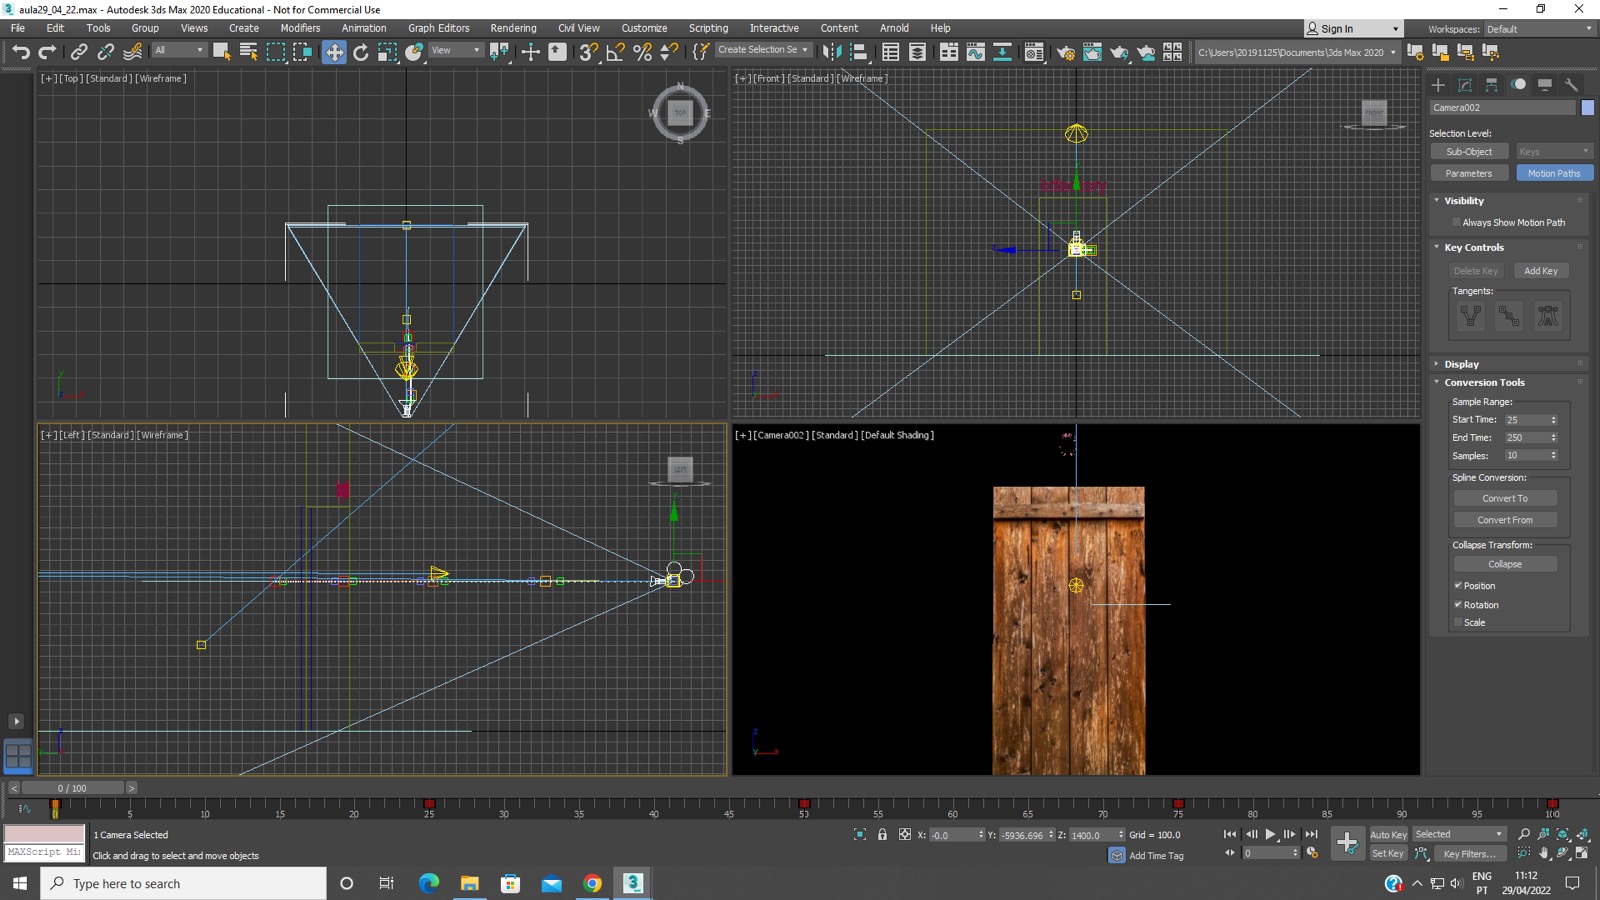
Task: Uncheck the Rotation collapse checkbox
Action: click(x=1458, y=605)
